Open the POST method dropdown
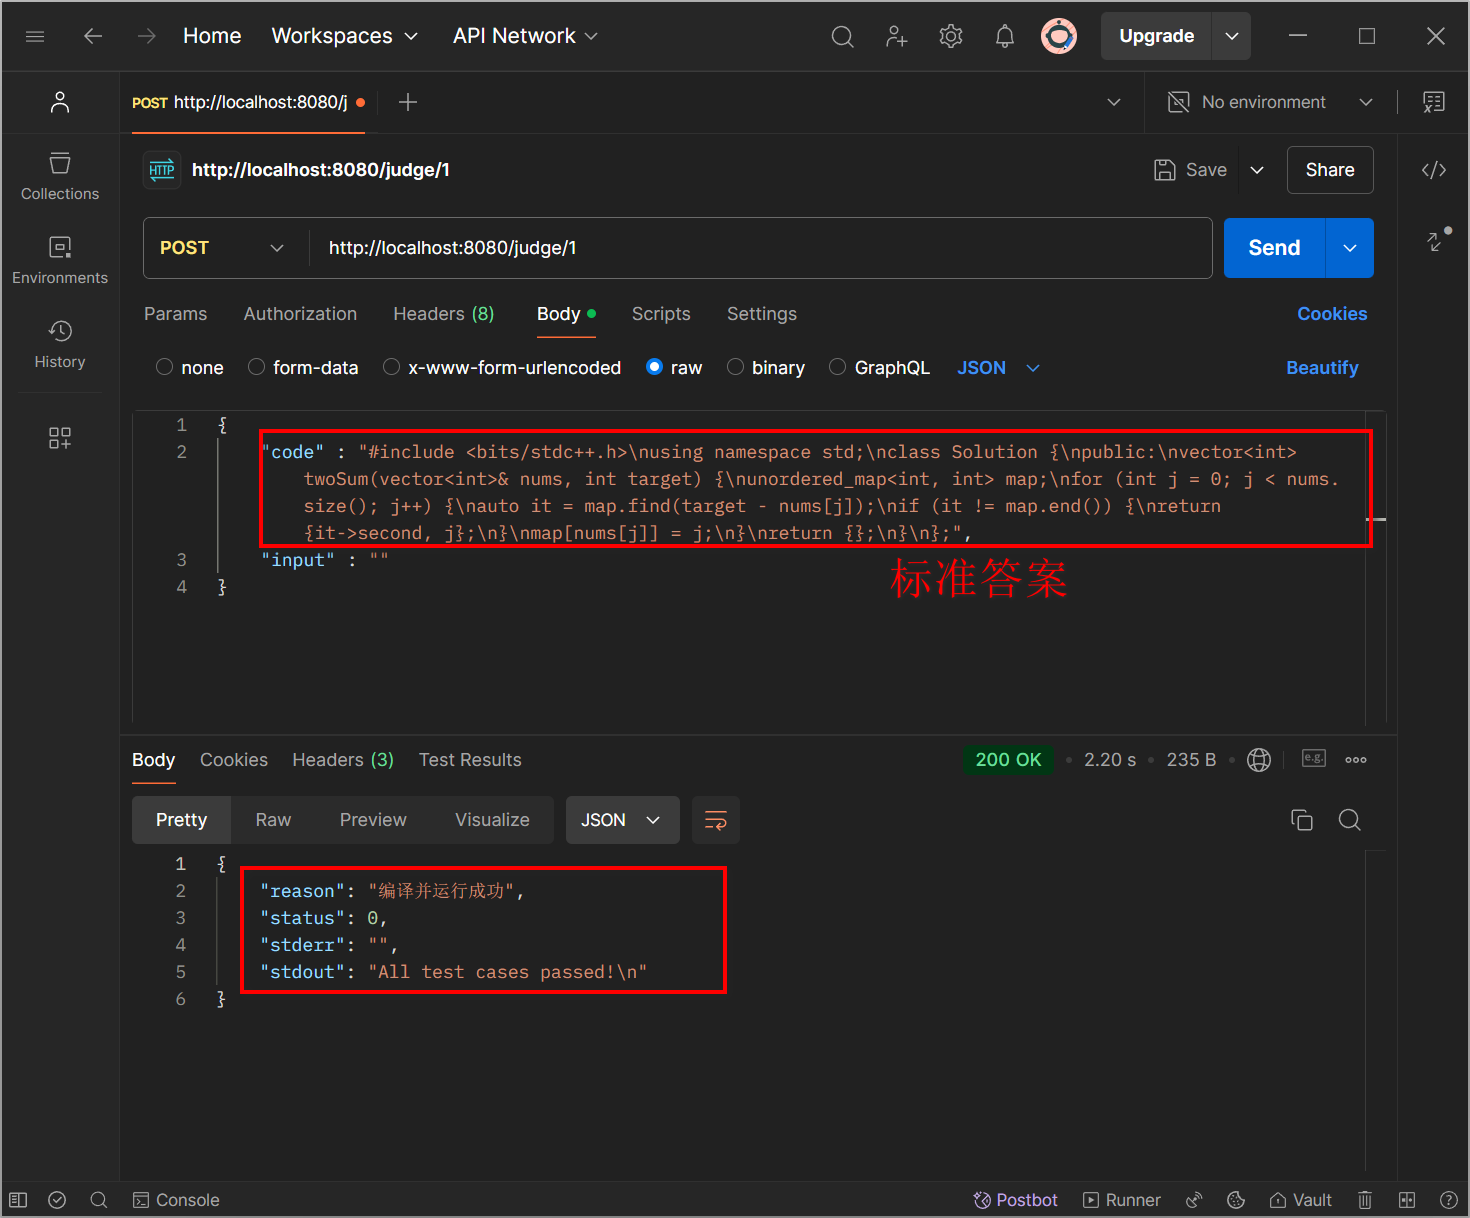The width and height of the screenshot is (1470, 1218). coord(222,248)
